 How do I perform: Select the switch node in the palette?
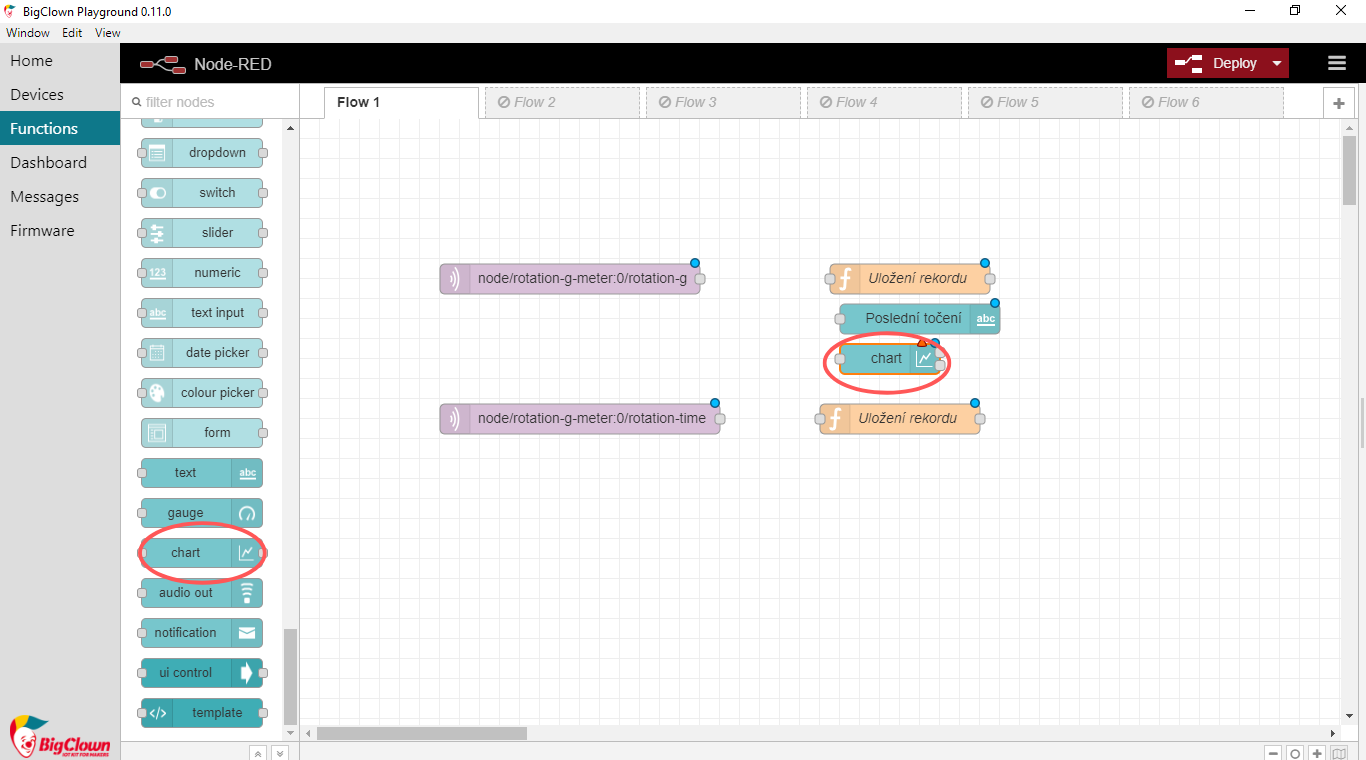[202, 193]
